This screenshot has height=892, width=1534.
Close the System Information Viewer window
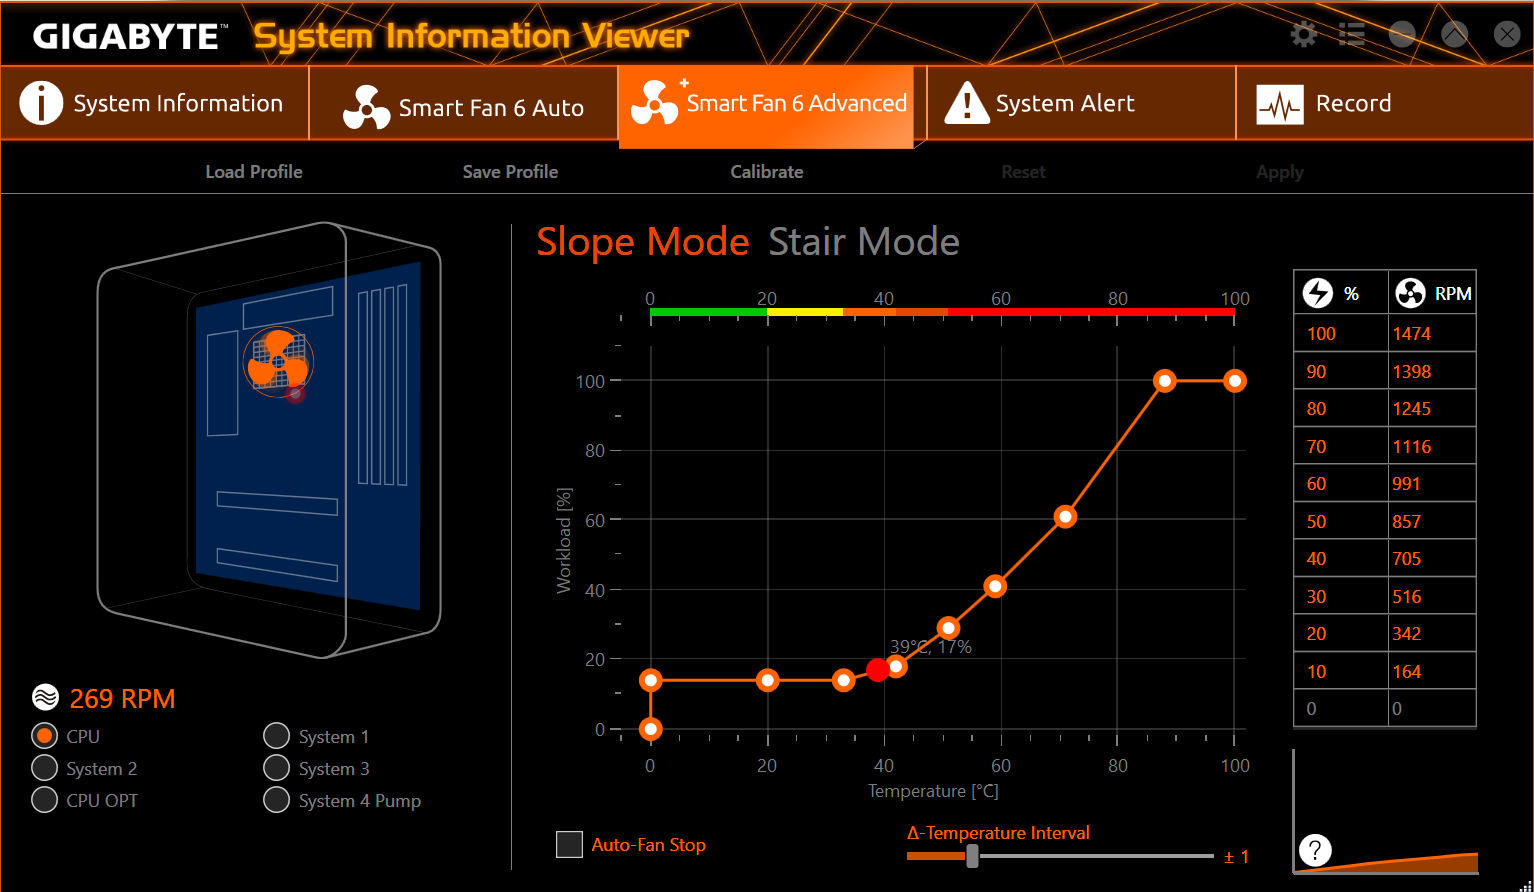click(x=1507, y=35)
